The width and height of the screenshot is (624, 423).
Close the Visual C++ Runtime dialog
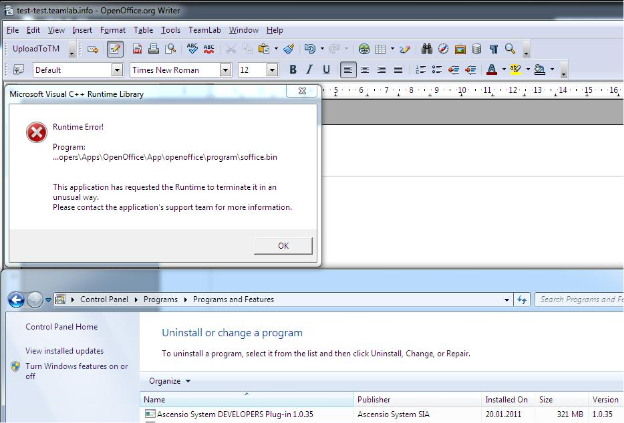click(x=302, y=91)
